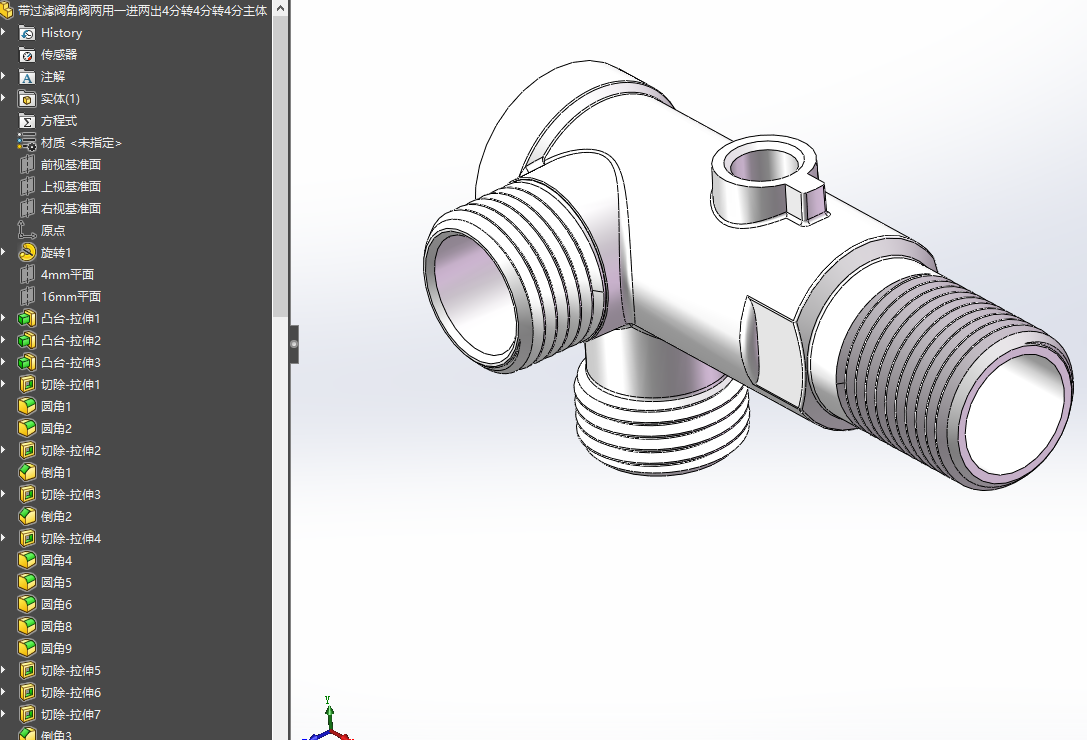
Task: Click the 注解 annotations icon
Action: pos(26,77)
